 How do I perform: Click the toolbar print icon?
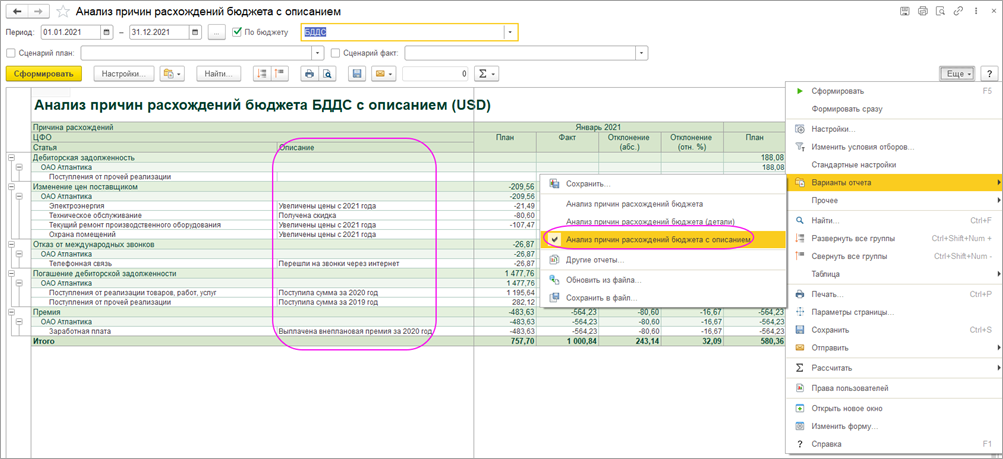[x=309, y=74]
